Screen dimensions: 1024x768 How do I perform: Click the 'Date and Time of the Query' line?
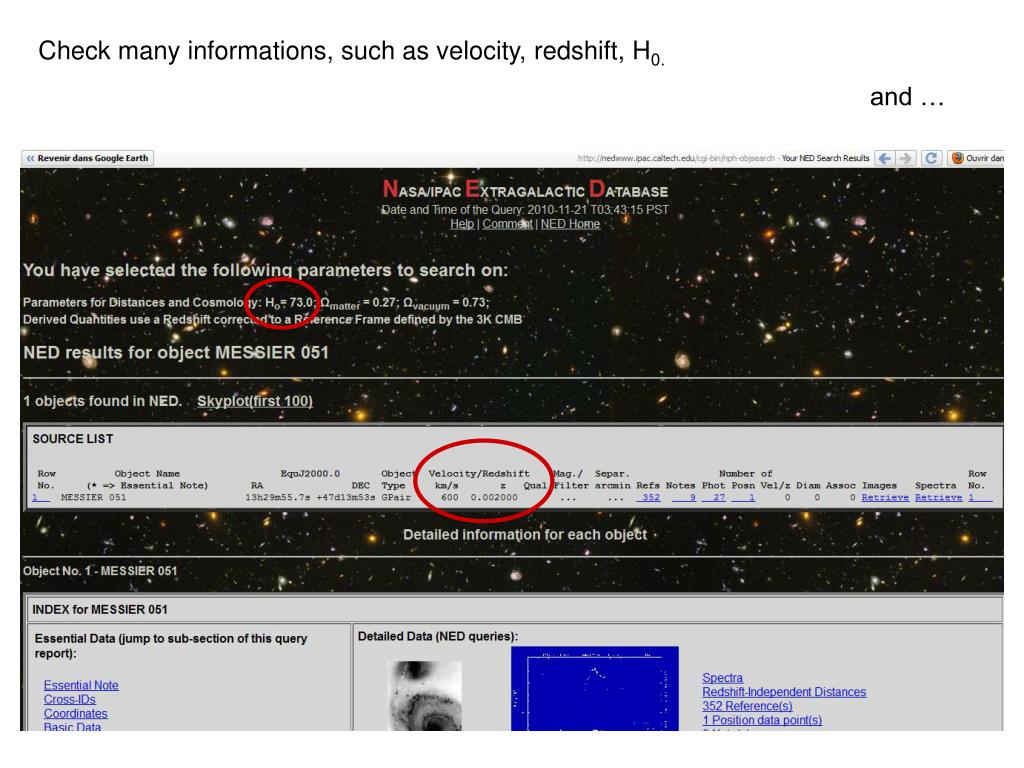coord(525,210)
